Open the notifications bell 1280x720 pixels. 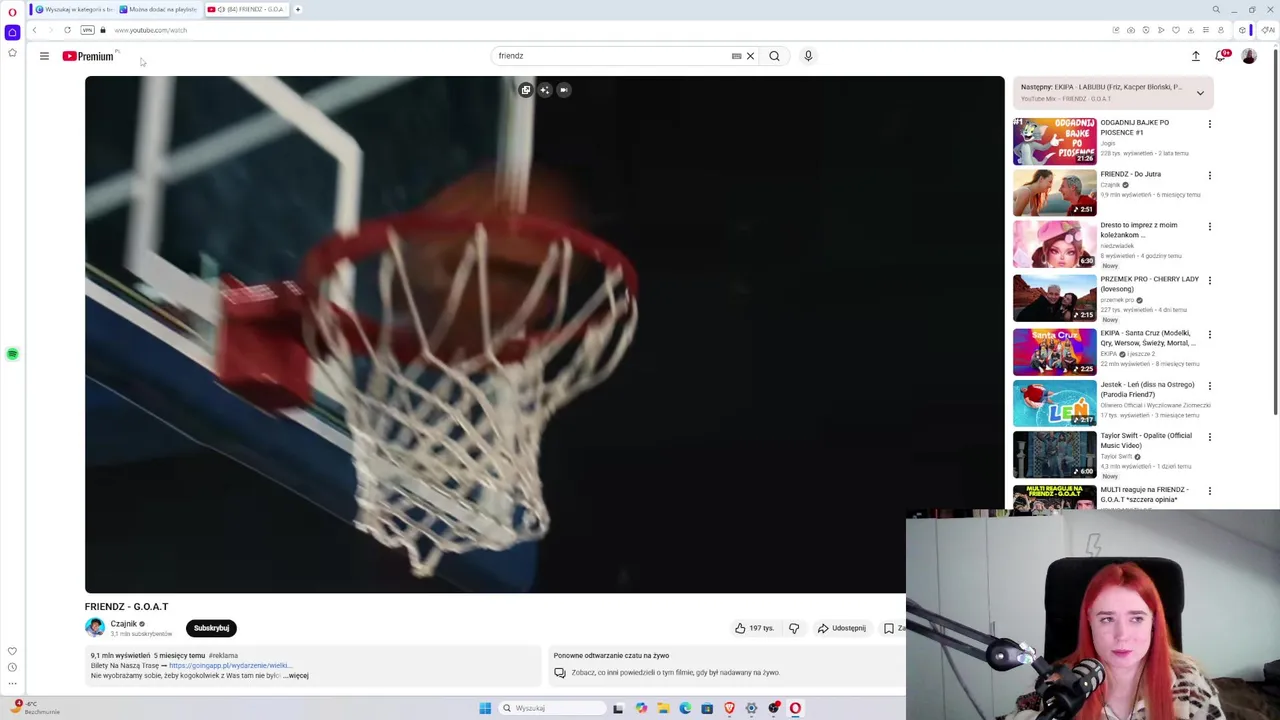pos(1220,56)
